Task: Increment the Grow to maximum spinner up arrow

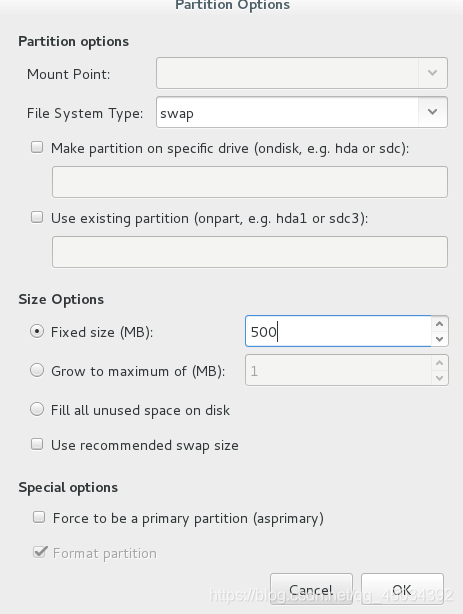Action: (439, 363)
